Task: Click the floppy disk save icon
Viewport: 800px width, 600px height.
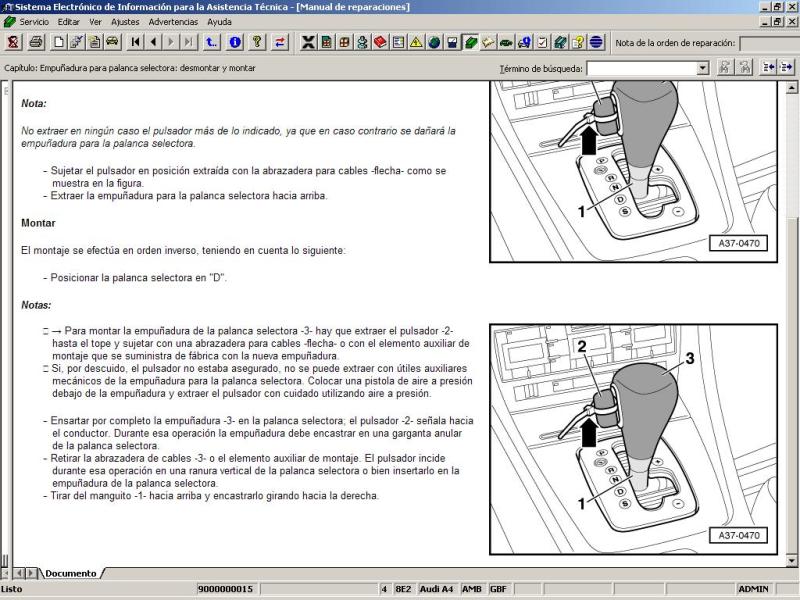Action: pos(452,42)
